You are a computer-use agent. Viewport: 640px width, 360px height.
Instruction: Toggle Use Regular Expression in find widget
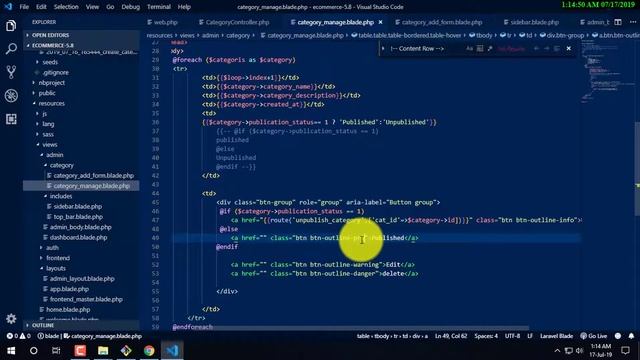490,49
